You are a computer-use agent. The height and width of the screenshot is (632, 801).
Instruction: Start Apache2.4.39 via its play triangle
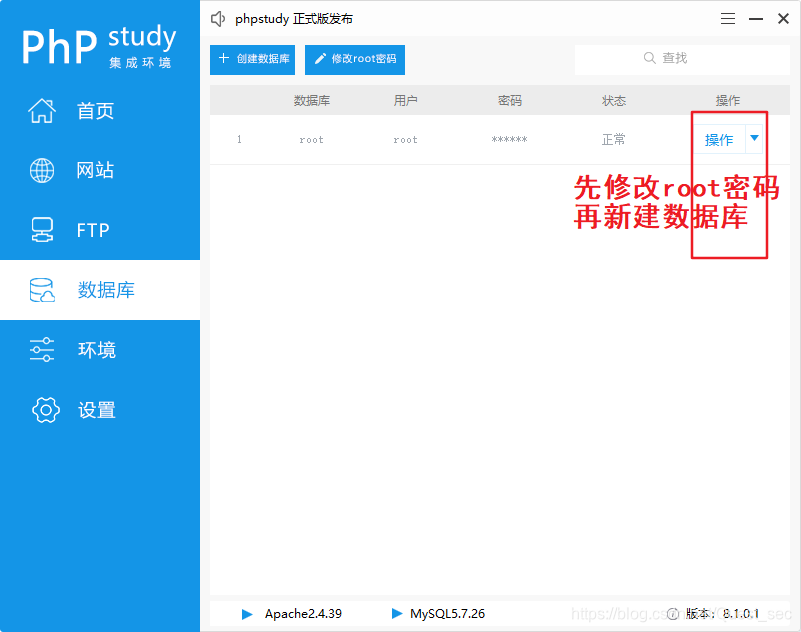point(246,614)
